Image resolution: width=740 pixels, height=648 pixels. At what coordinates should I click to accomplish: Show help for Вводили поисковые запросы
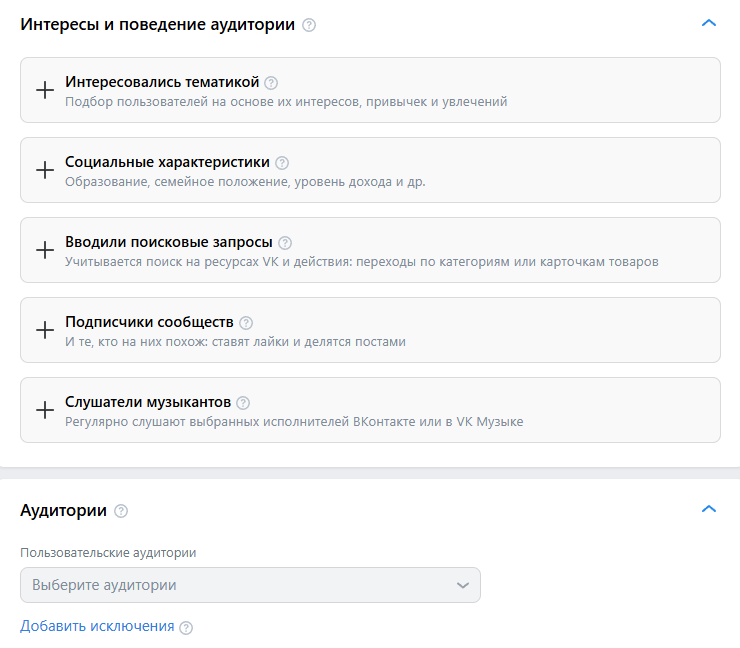(285, 243)
